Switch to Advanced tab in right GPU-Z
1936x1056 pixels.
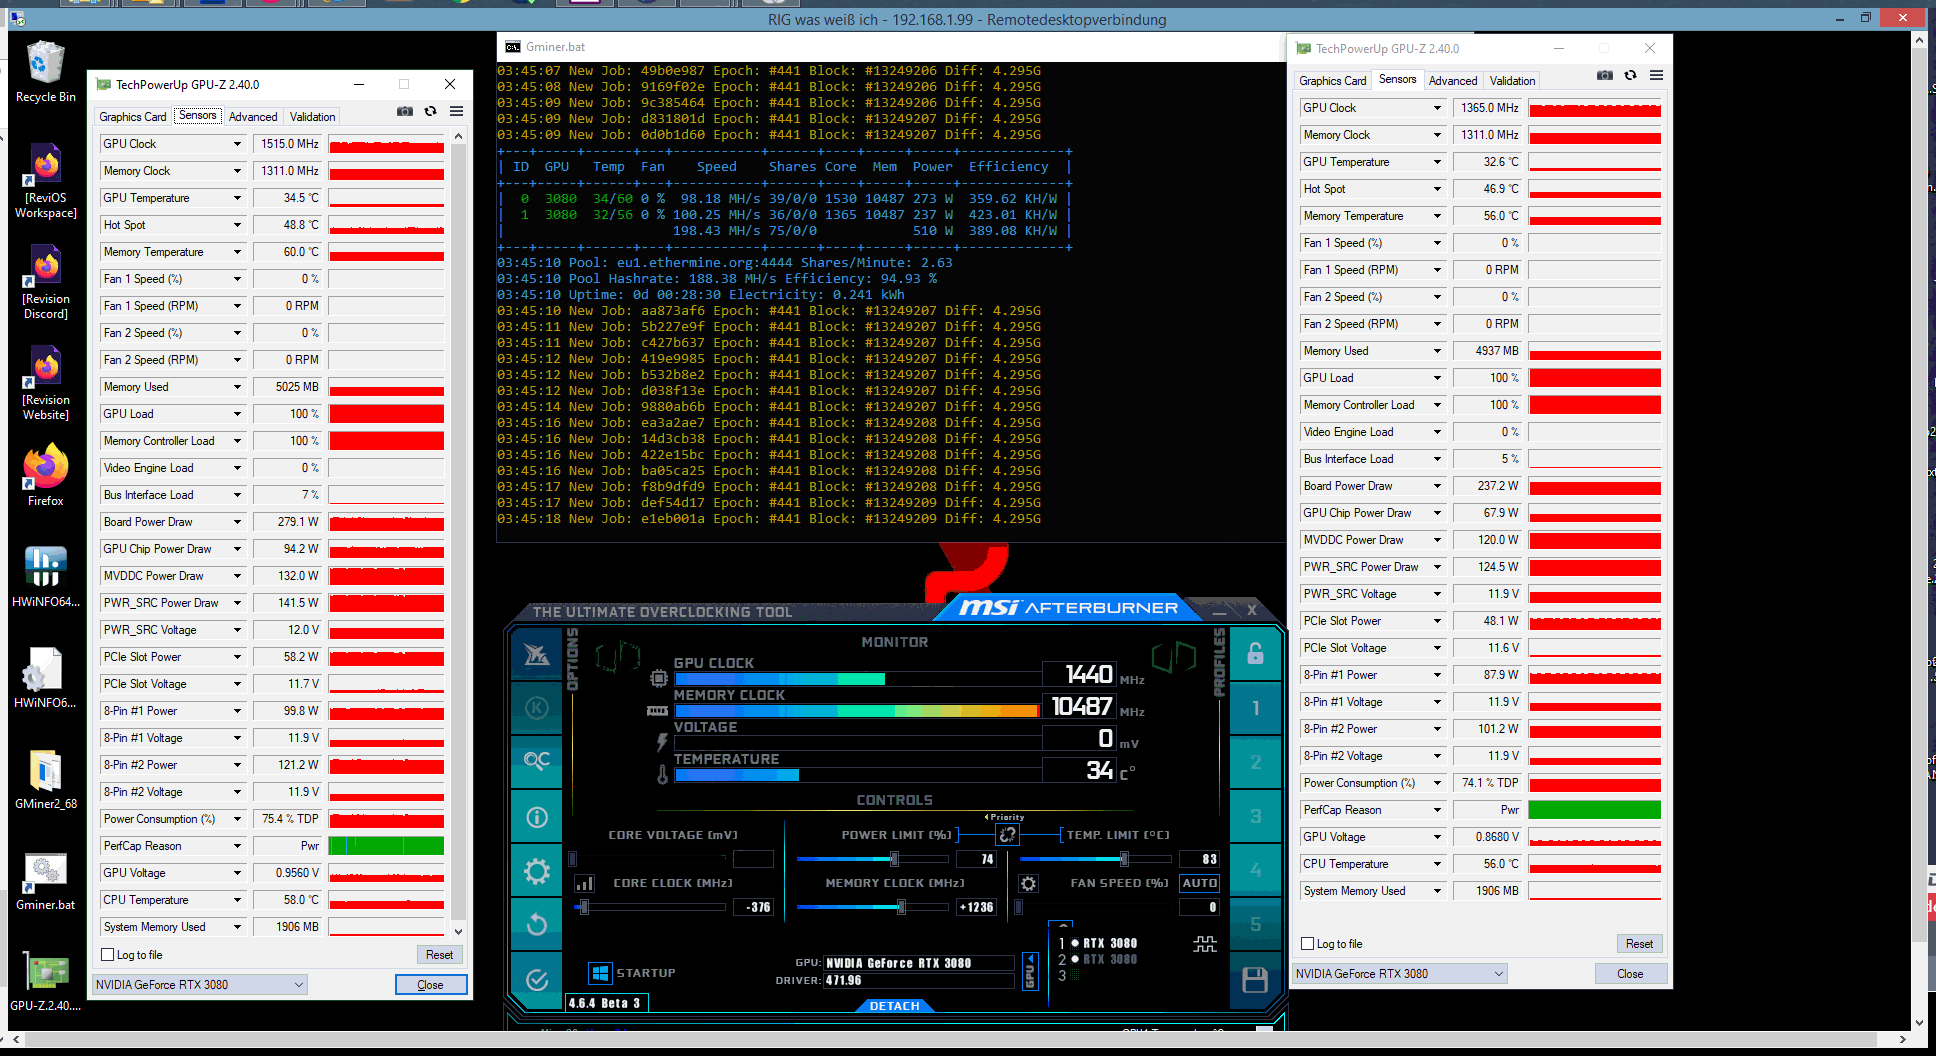pos(1453,81)
